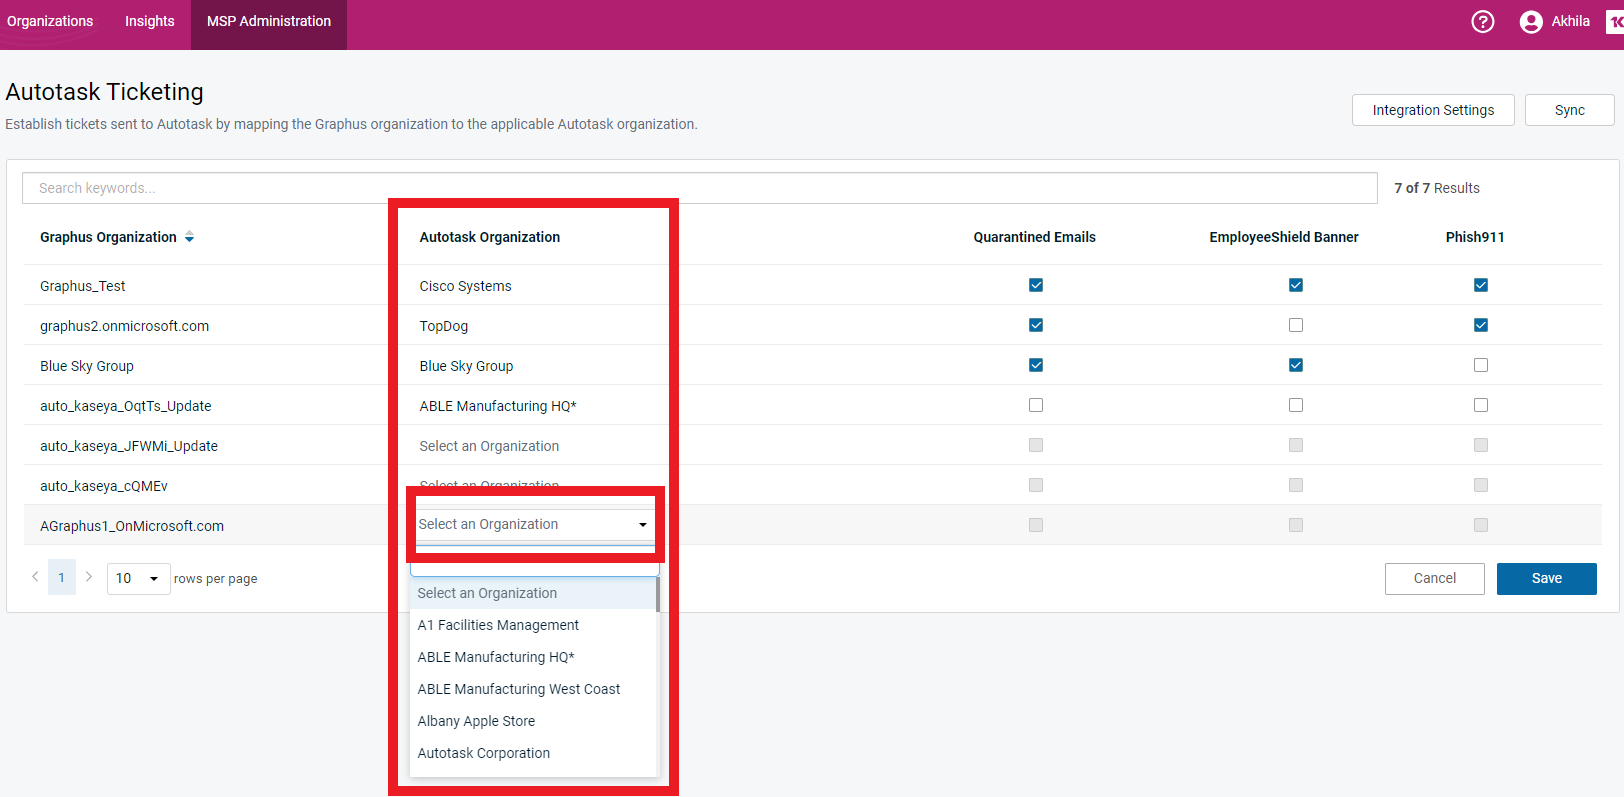The height and width of the screenshot is (797, 1624).
Task: Choose ABLE Manufacturing HQ* in dropdown list
Action: [533, 657]
